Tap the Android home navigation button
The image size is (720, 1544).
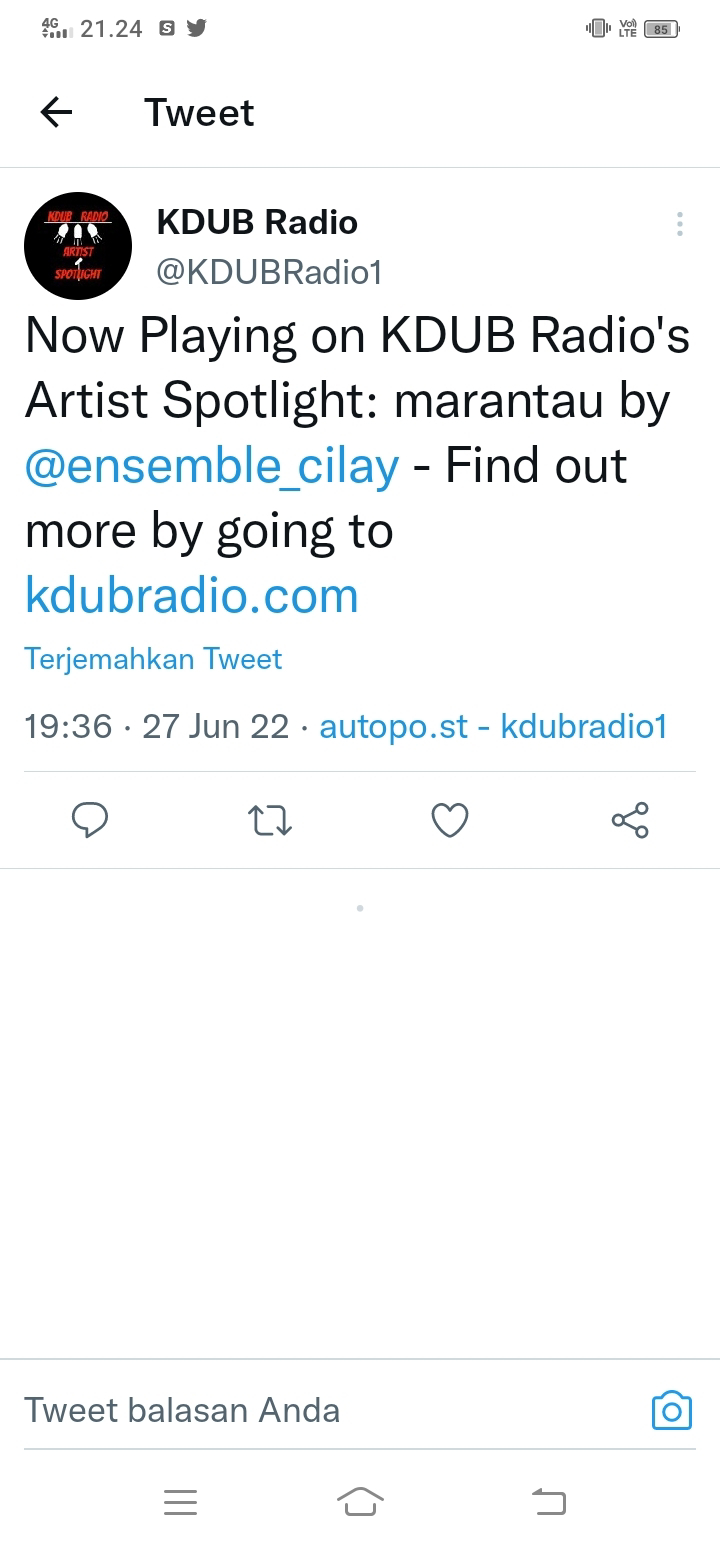click(x=360, y=1501)
